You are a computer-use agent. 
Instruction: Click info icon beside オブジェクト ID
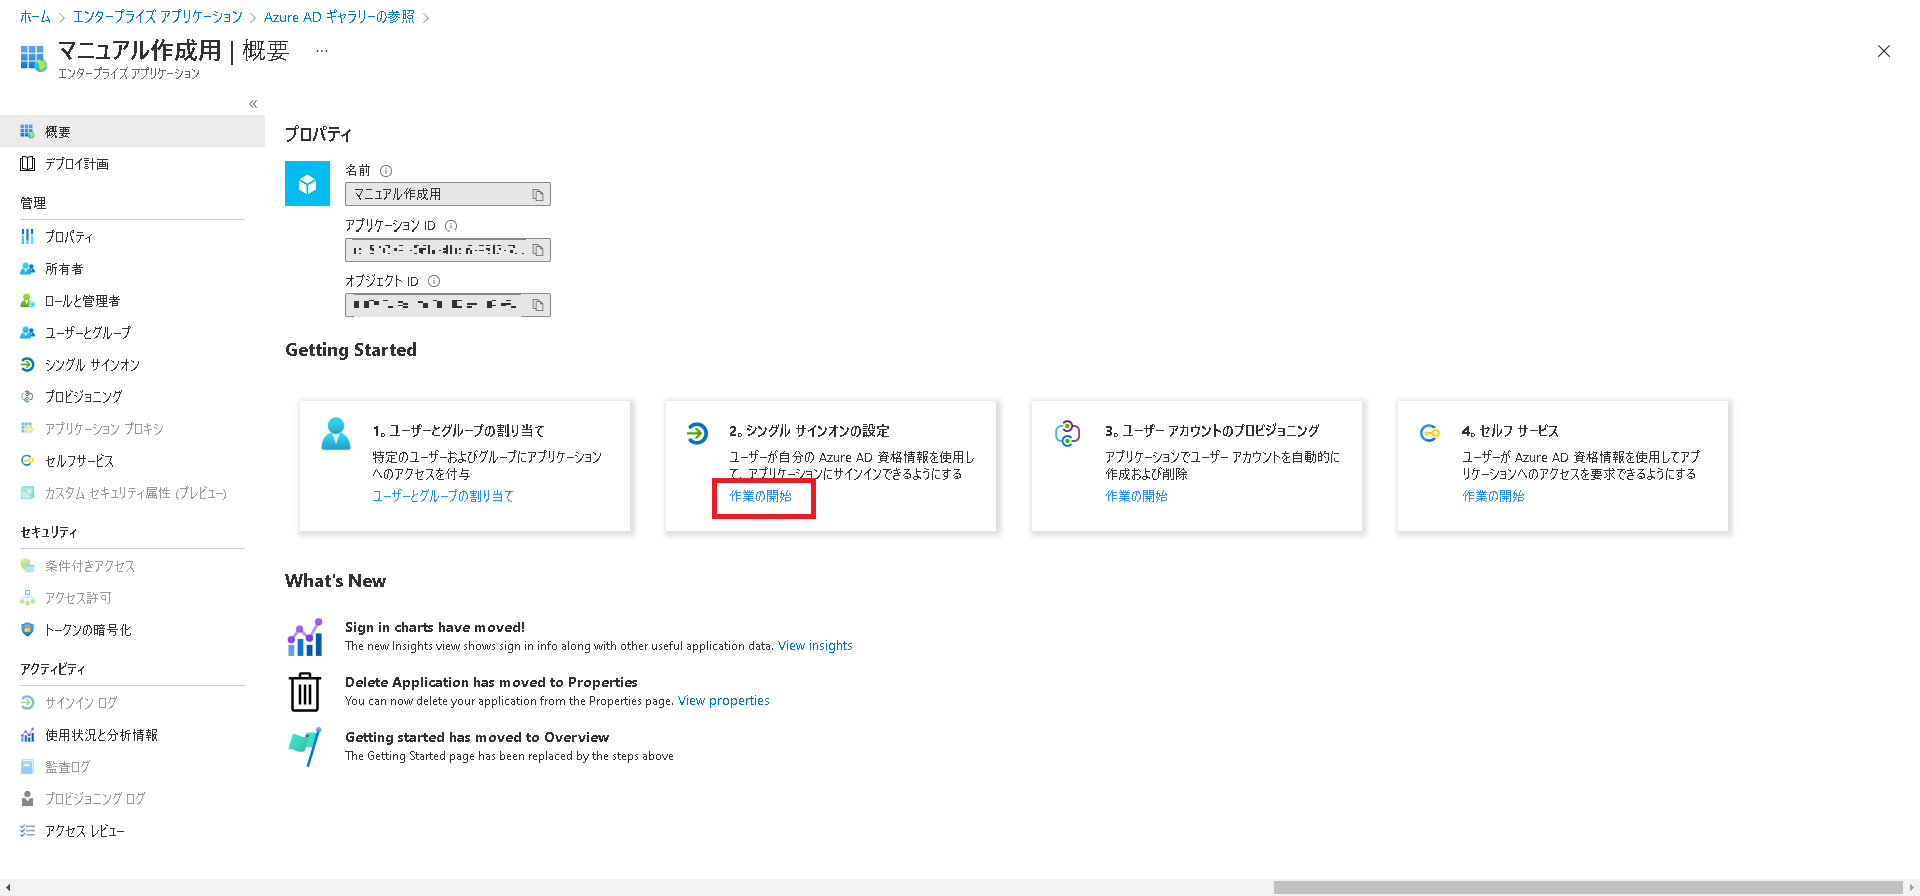click(434, 282)
